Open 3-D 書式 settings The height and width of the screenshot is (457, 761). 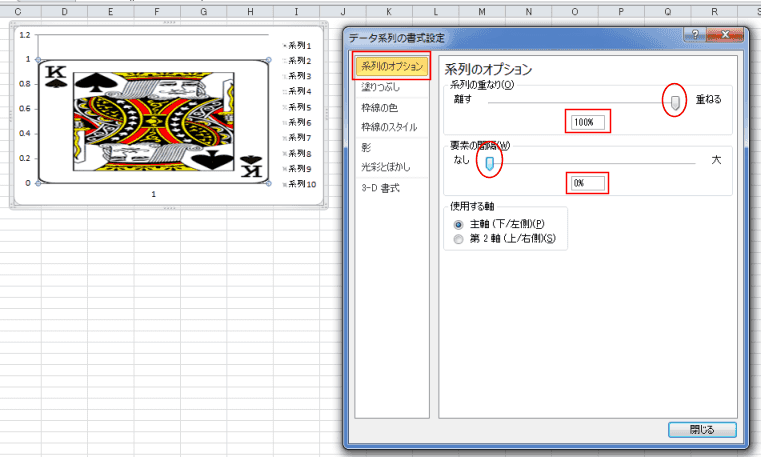tap(380, 188)
